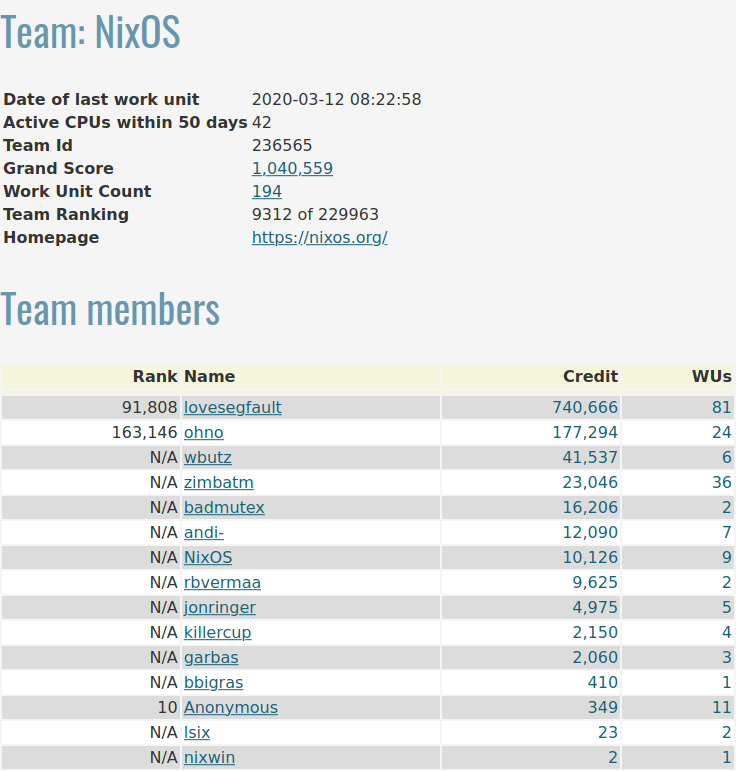This screenshot has width=736, height=771.
Task: Select credit value 9,625
Action: tap(595, 583)
